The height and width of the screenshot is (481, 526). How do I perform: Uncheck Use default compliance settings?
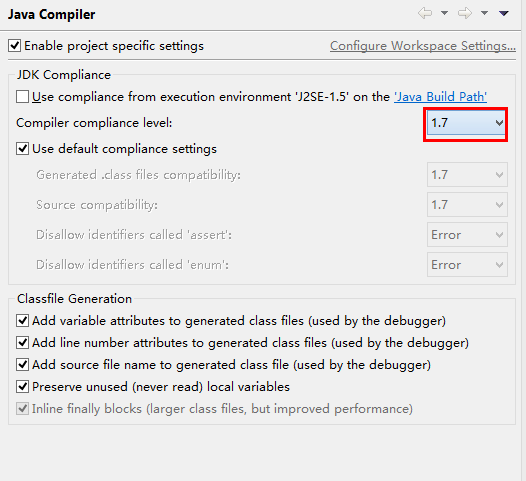(22, 149)
